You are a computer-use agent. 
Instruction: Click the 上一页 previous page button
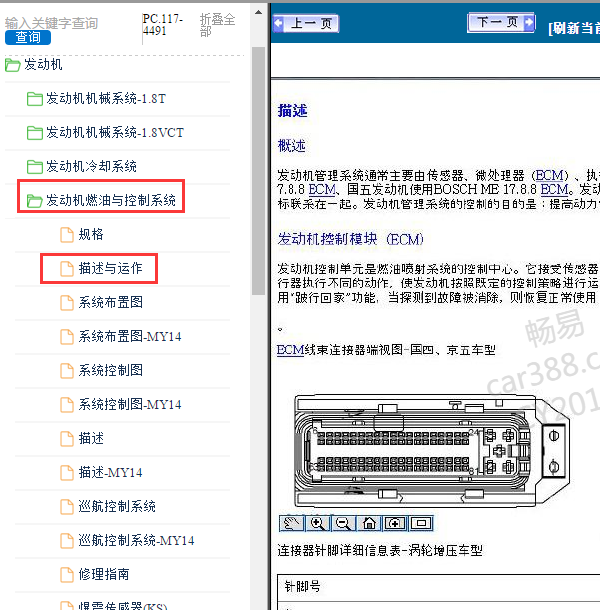click(x=306, y=23)
